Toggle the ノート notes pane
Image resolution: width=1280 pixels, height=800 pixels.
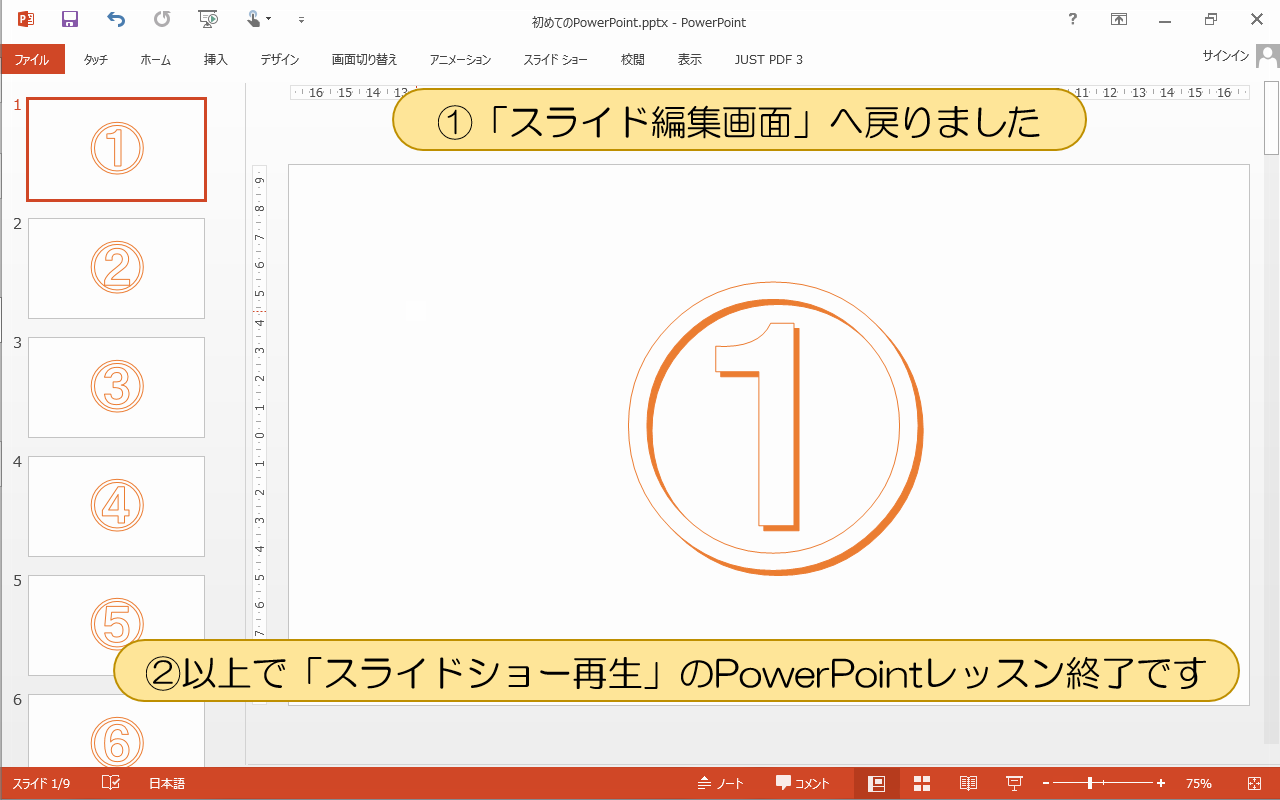(x=721, y=784)
